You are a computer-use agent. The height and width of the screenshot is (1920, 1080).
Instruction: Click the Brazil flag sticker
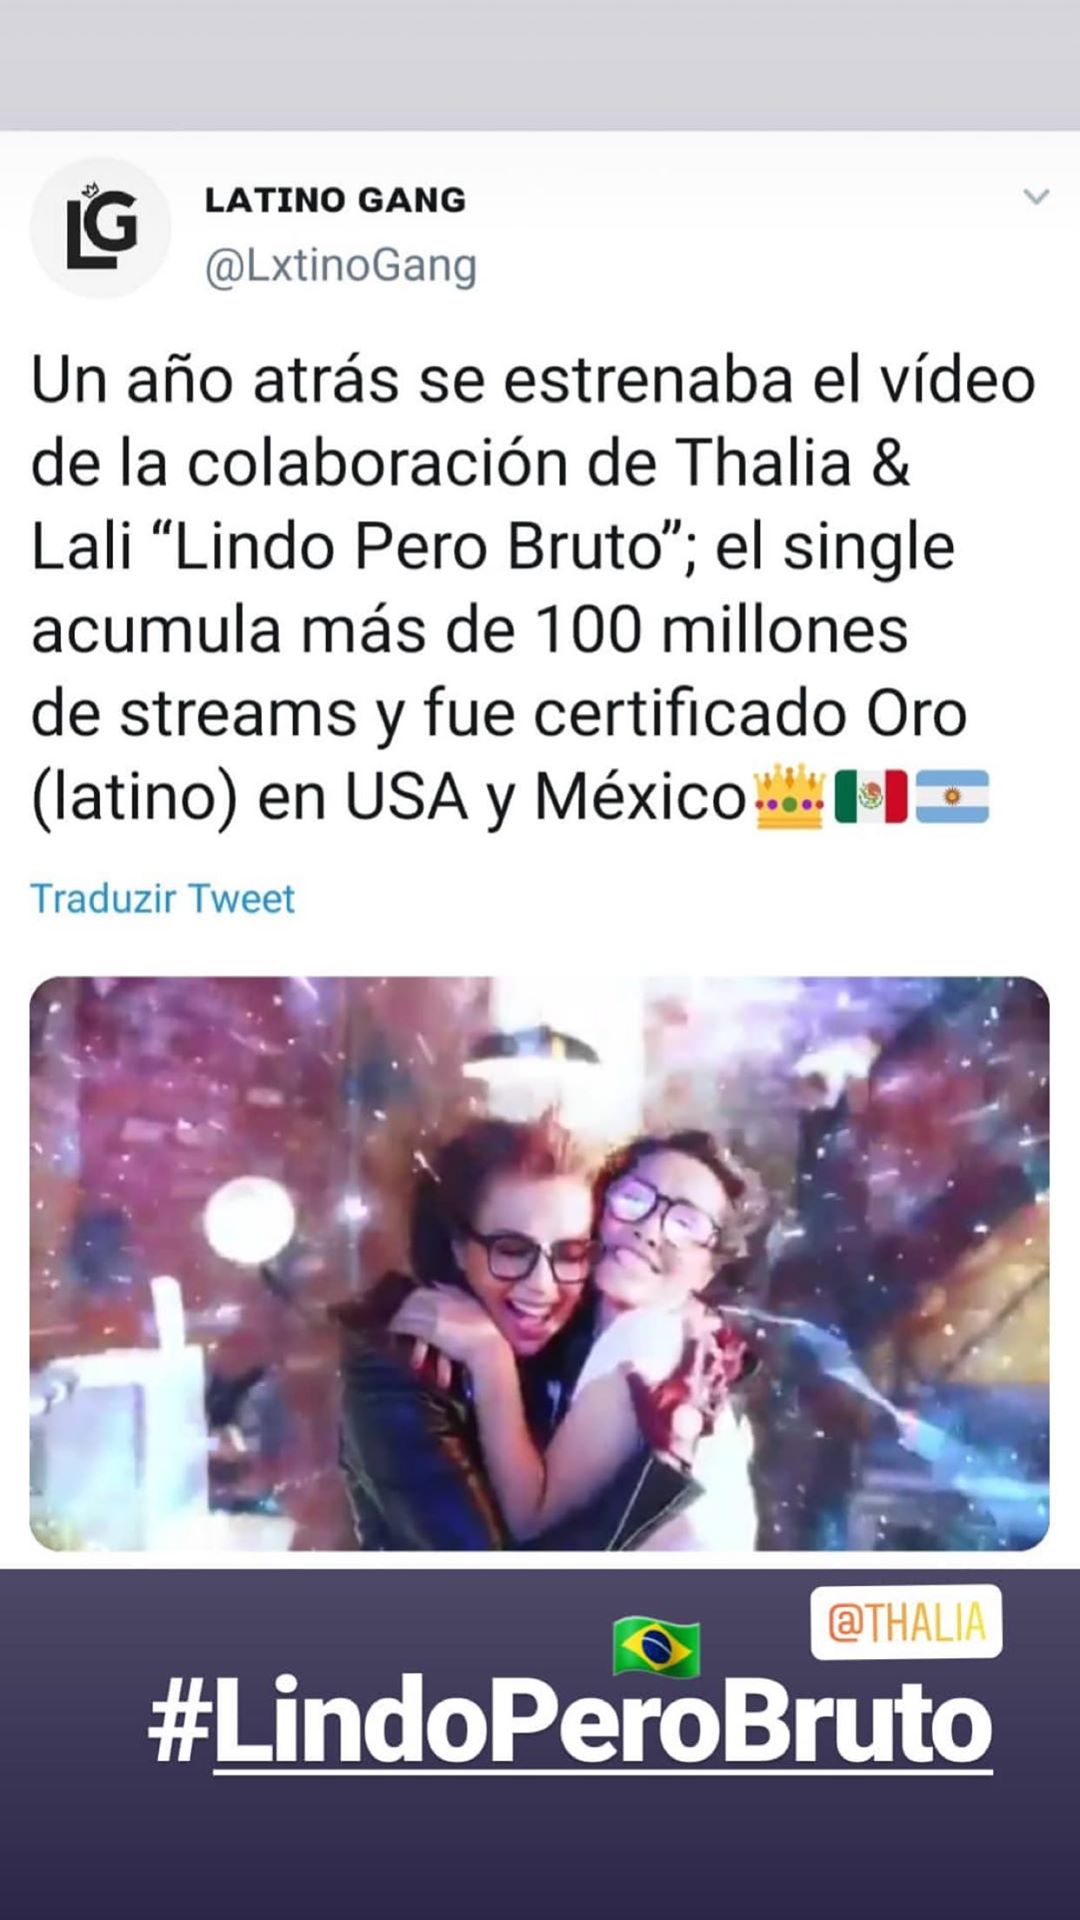(x=656, y=1646)
